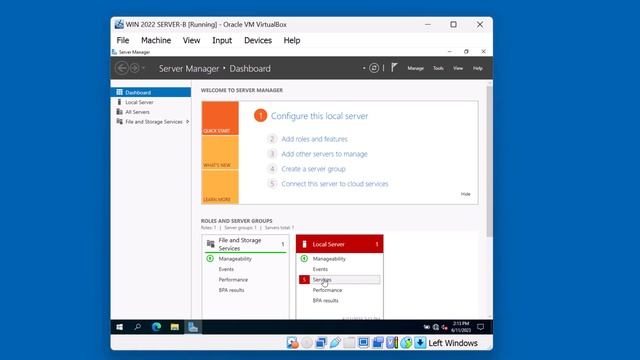The height and width of the screenshot is (360, 640).
Task: Click BPA results in the Local Server tile
Action: [x=325, y=301]
